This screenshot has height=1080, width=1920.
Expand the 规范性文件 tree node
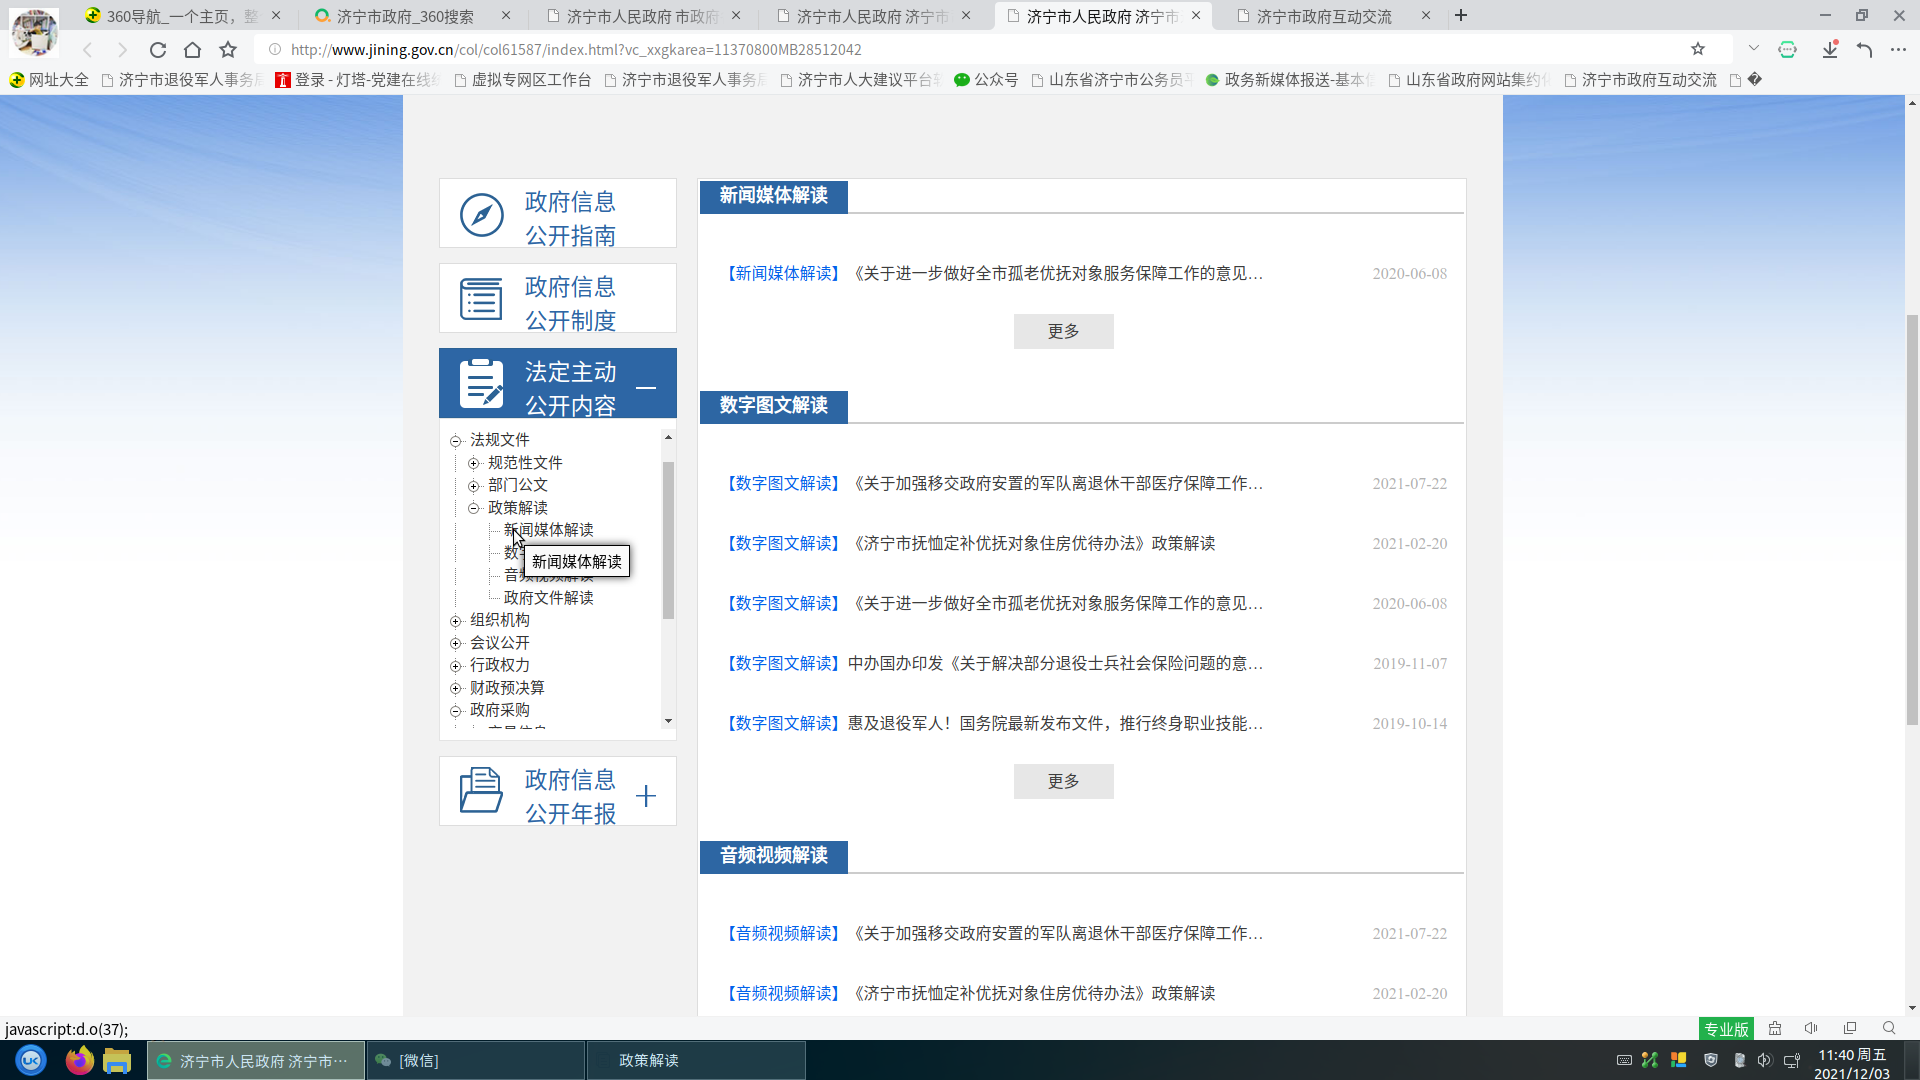[474, 463]
